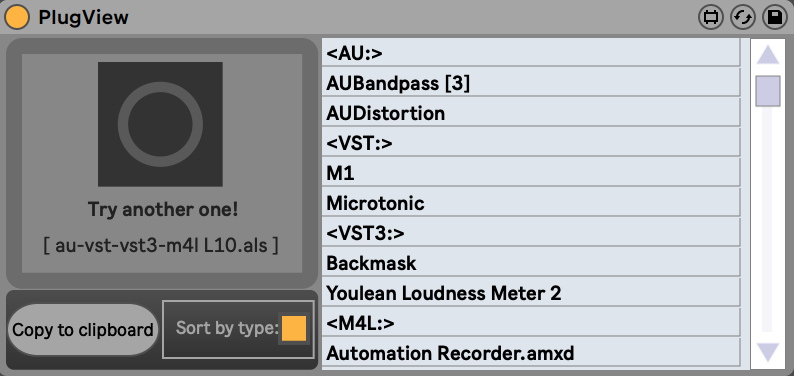Select the <AU:> header row
794x376 pixels.
(x=531, y=52)
